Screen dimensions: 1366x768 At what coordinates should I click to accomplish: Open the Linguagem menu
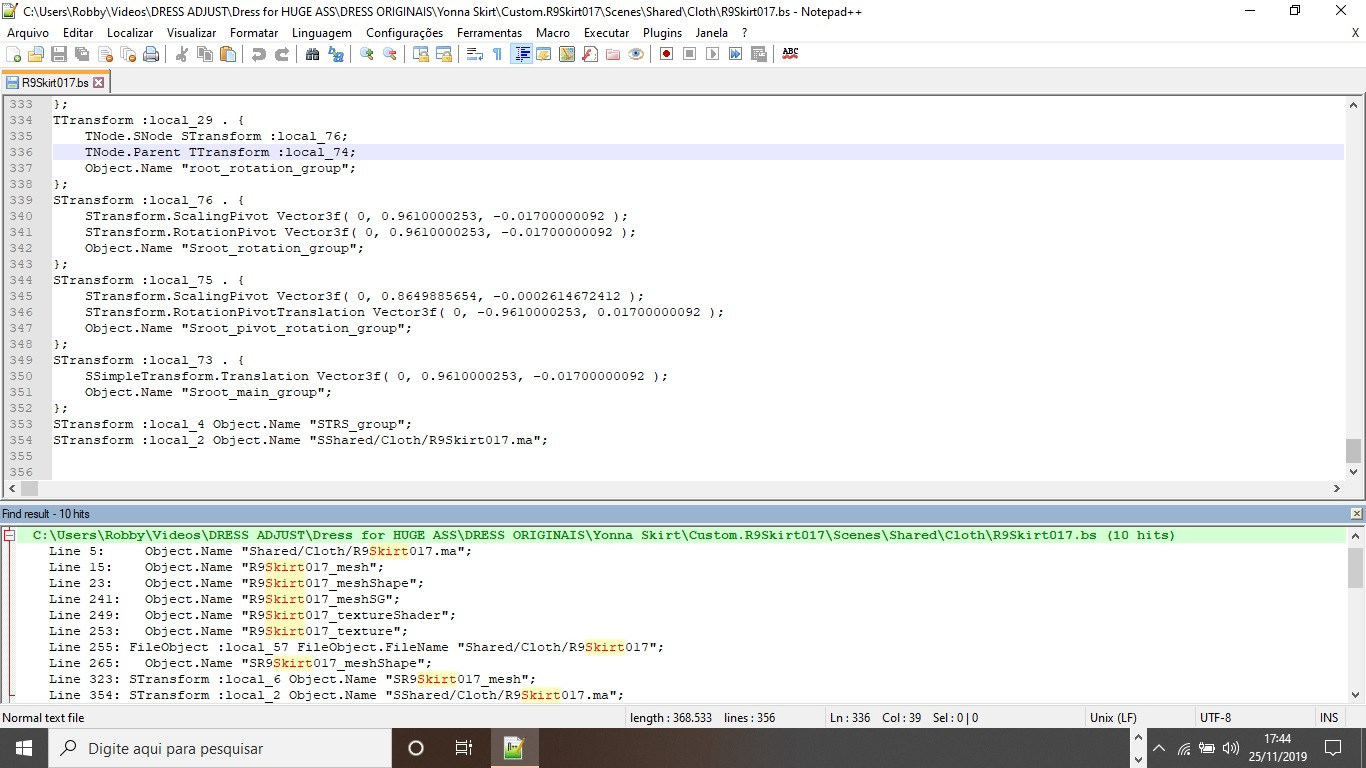[321, 32]
